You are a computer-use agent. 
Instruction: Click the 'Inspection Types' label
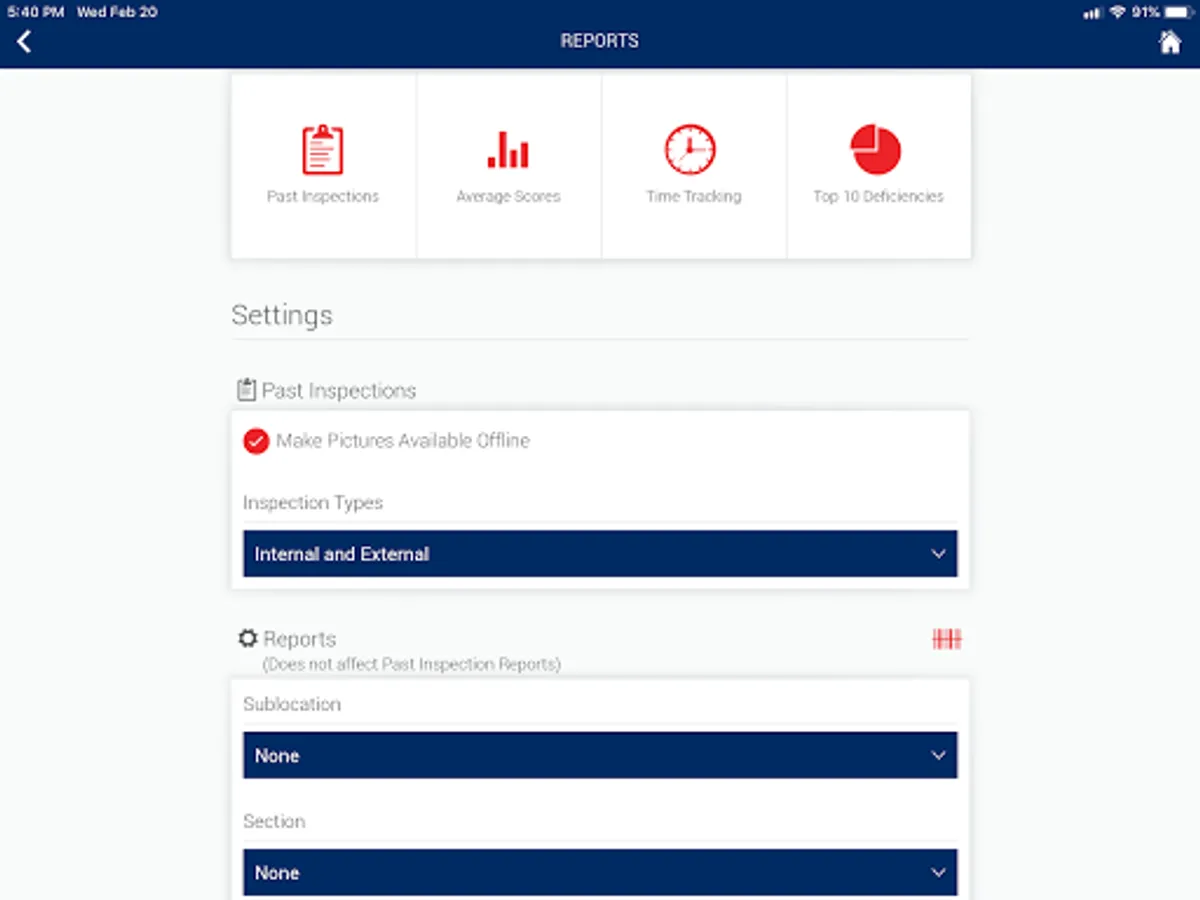point(313,502)
